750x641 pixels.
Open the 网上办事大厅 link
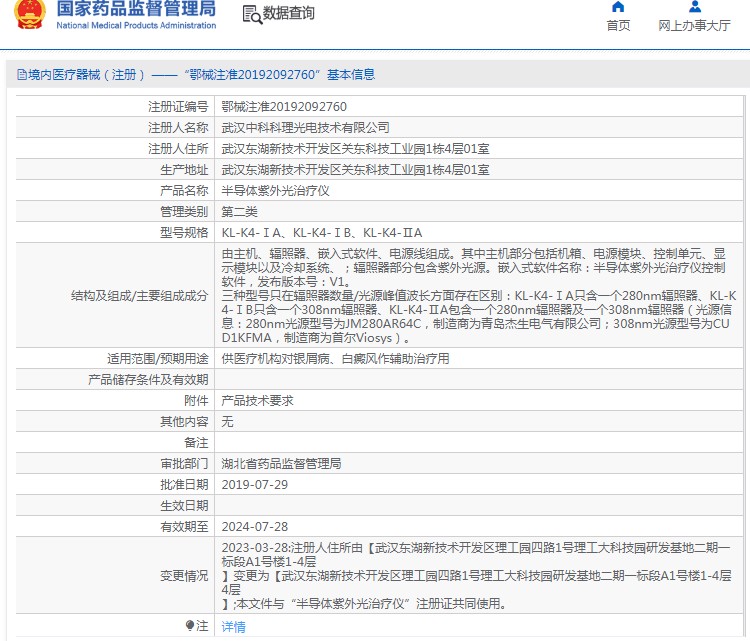[x=695, y=25]
